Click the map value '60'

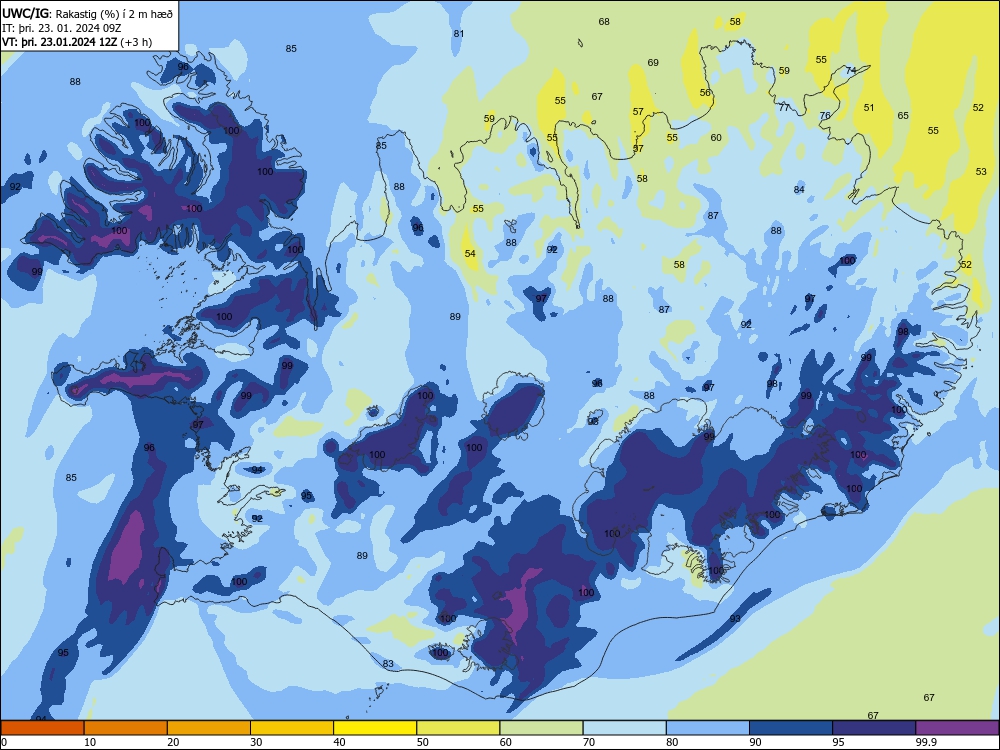[x=716, y=138]
